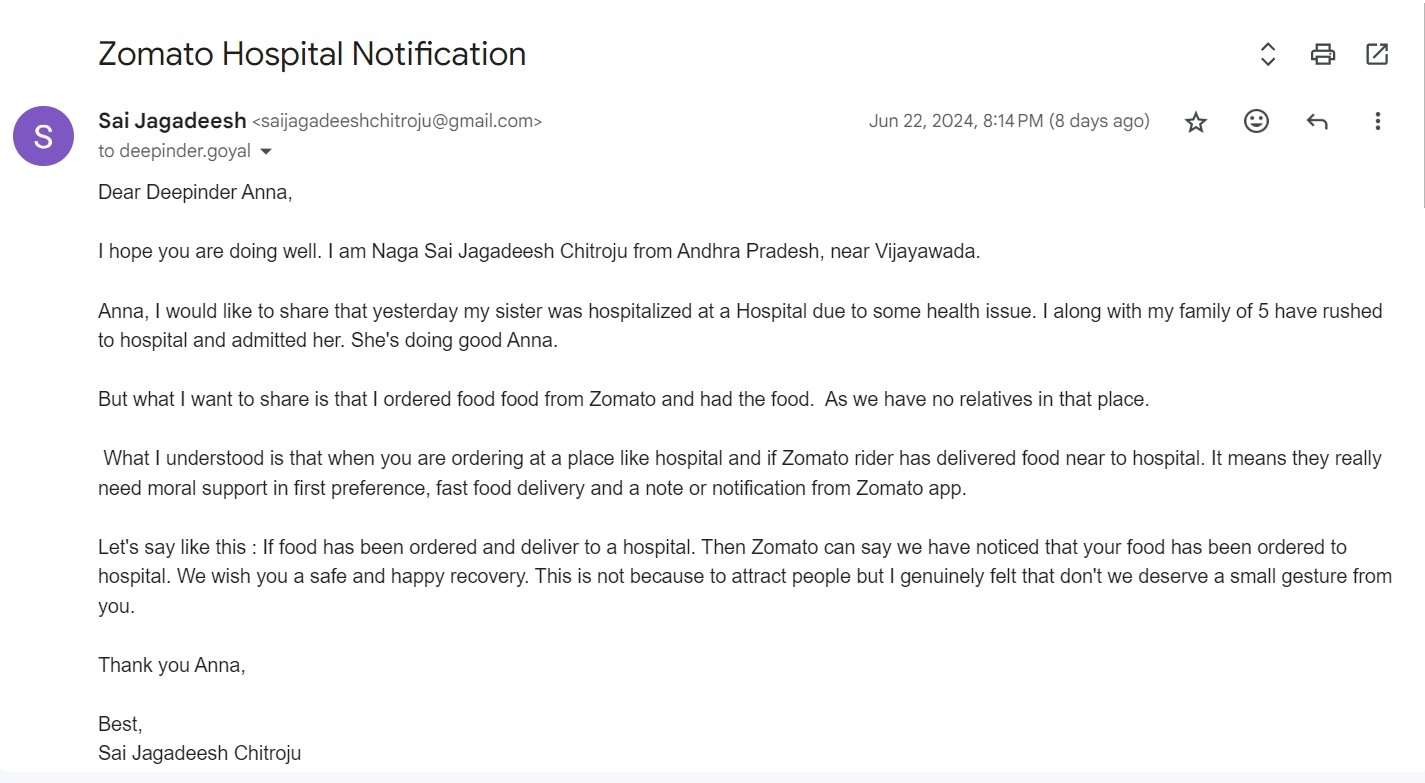Screen dimensions: 1425x783
Task: Show details arrow next to deepinder.goyal
Action: tap(266, 152)
